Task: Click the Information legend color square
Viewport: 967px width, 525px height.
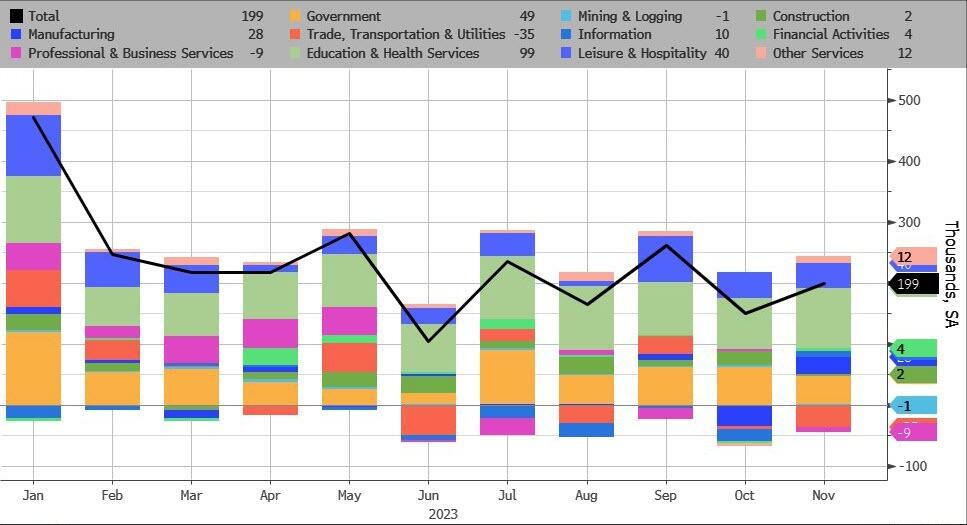Action: (566, 34)
